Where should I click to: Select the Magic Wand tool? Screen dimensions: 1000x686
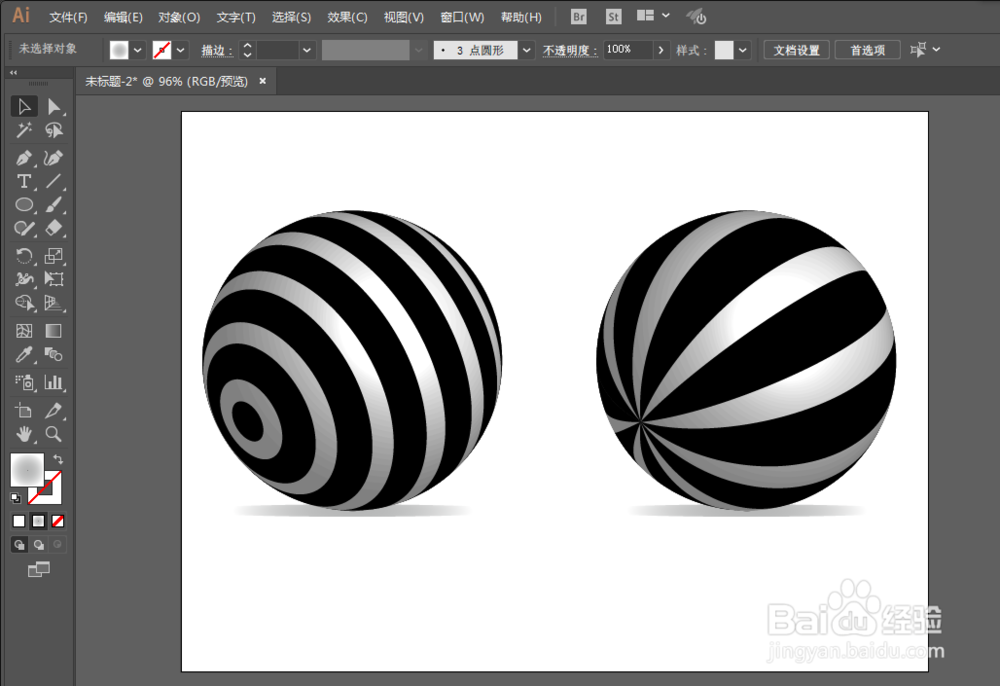point(24,130)
